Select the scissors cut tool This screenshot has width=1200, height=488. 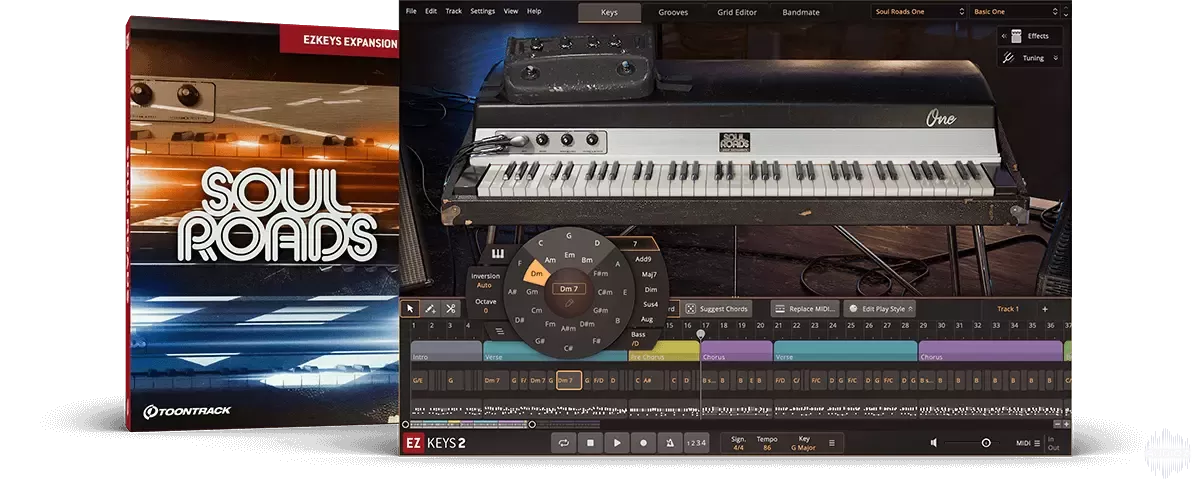click(x=451, y=308)
